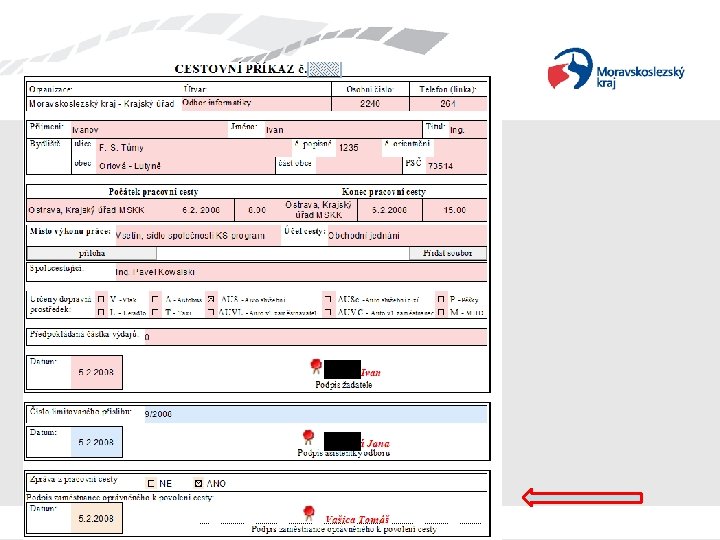Click the Počátek pracovní cesty heading

point(153,191)
